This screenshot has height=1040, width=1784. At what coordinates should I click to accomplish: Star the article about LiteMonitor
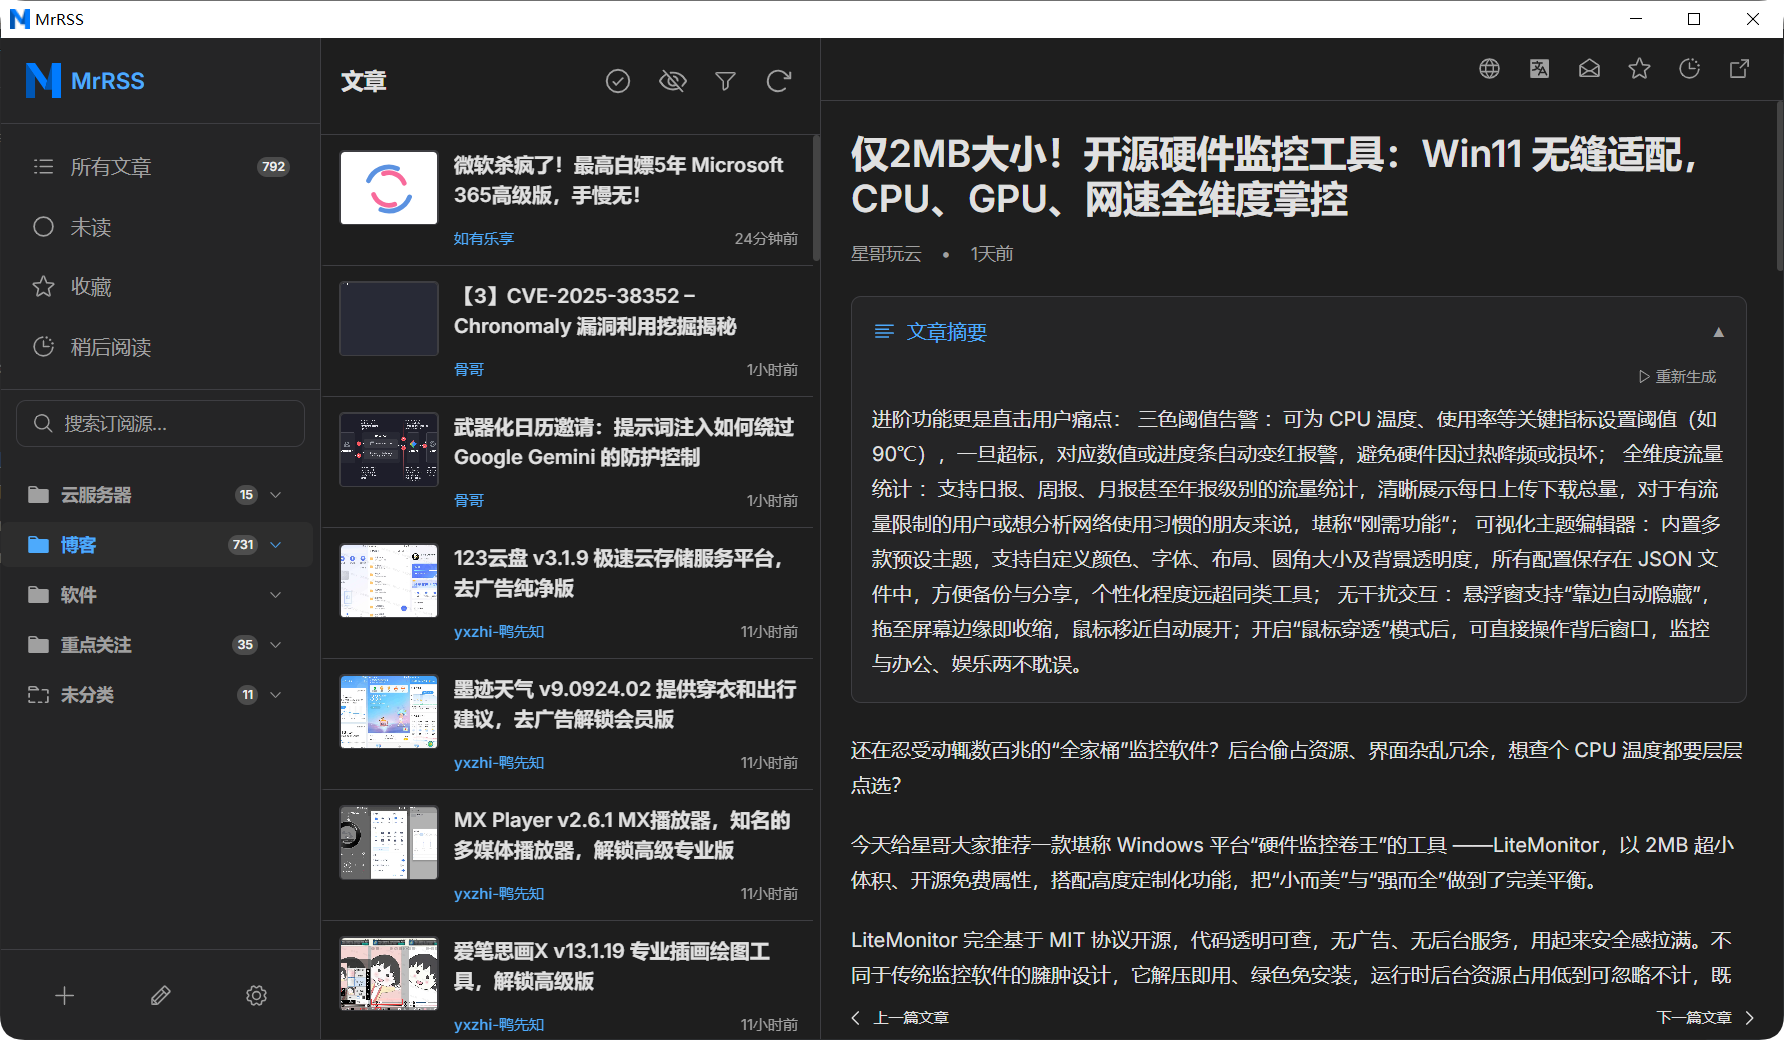tap(1639, 69)
